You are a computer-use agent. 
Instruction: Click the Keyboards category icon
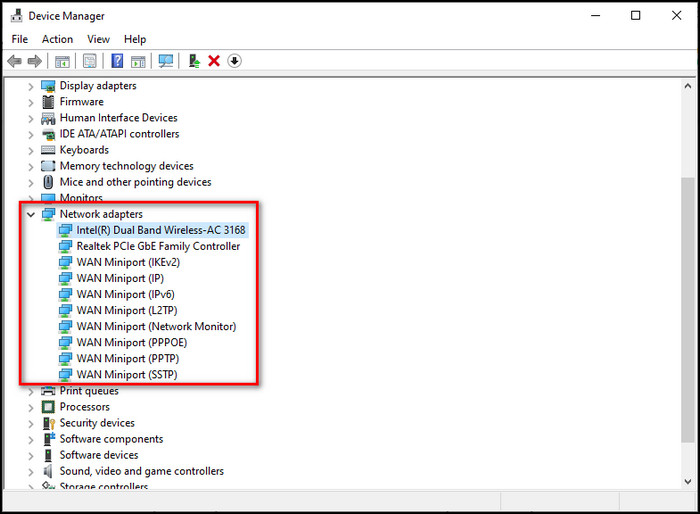tap(48, 150)
